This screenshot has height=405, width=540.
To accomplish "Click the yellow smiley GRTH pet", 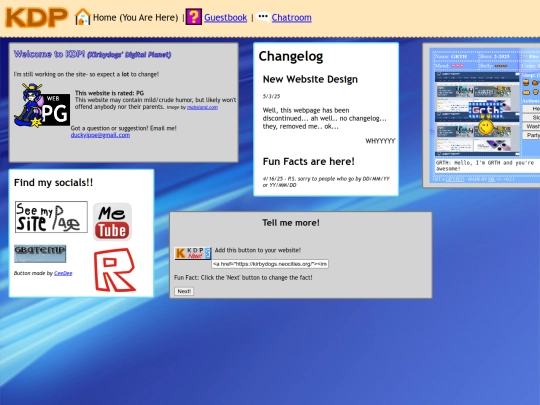I will [486, 127].
